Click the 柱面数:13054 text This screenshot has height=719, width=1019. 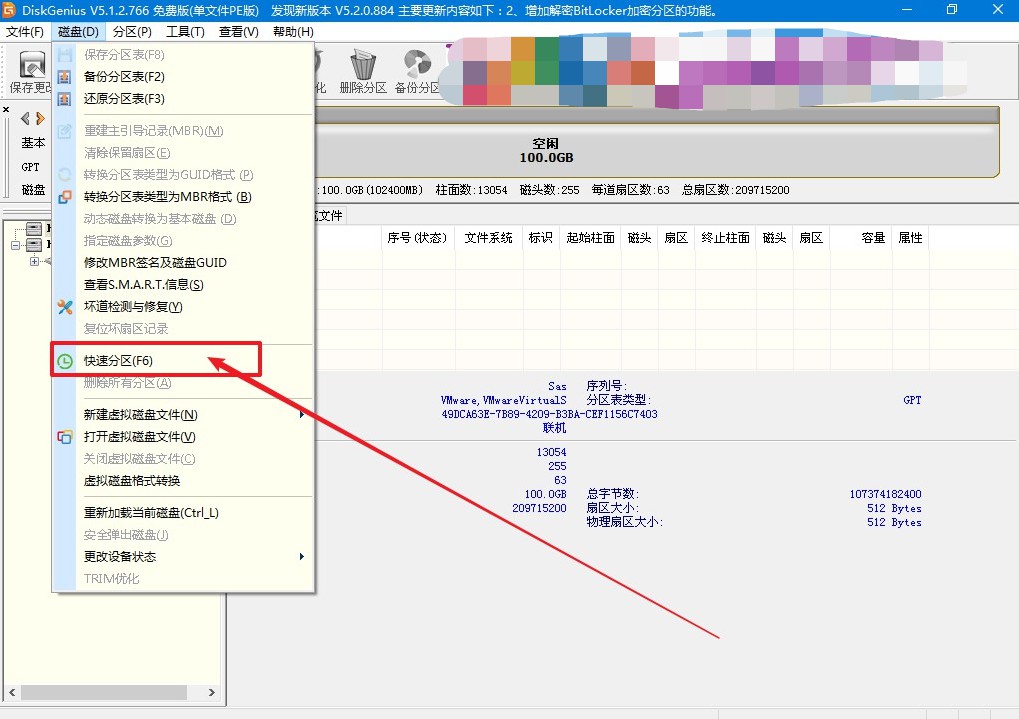(471, 190)
